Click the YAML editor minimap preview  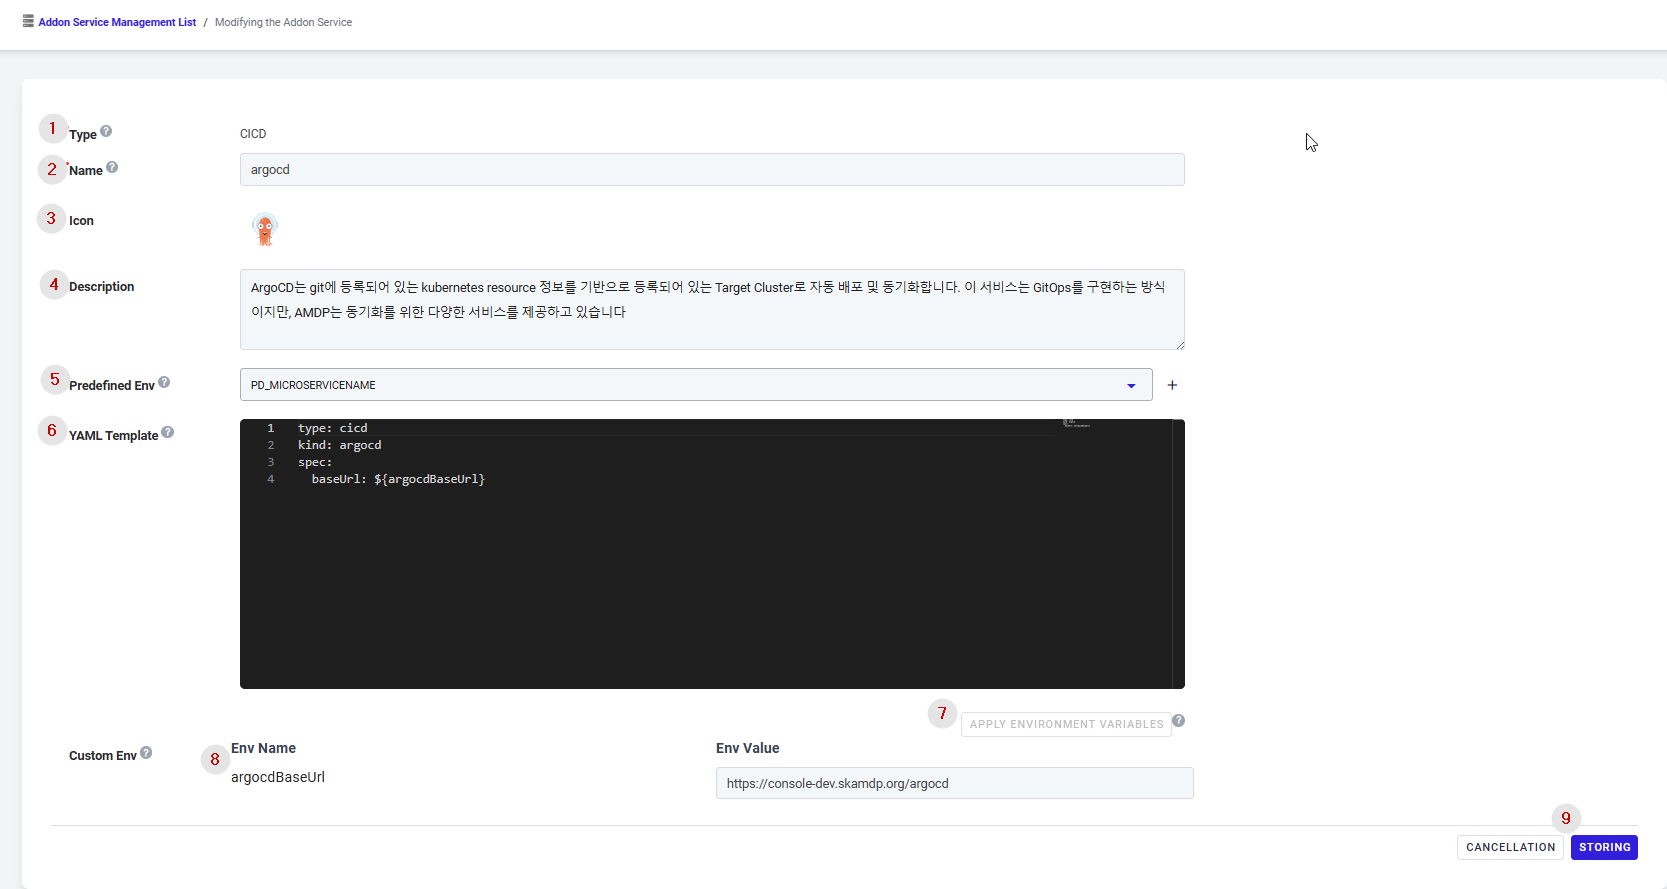tap(1077, 424)
